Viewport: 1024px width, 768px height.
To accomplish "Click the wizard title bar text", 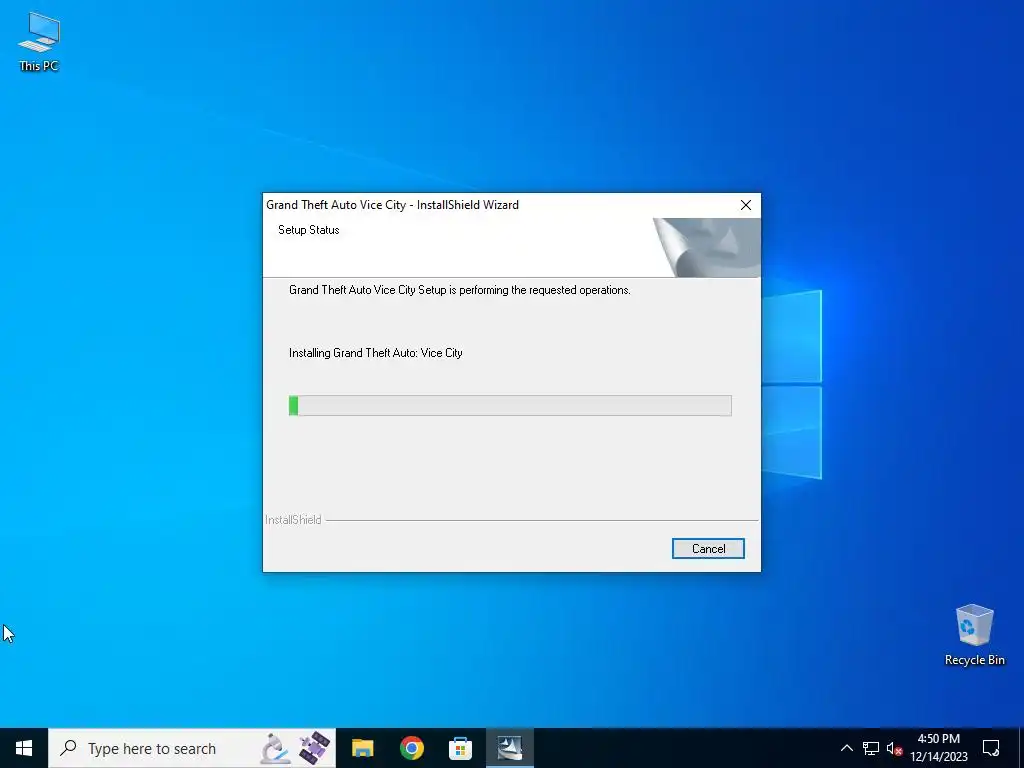I will pyautogui.click(x=392, y=205).
